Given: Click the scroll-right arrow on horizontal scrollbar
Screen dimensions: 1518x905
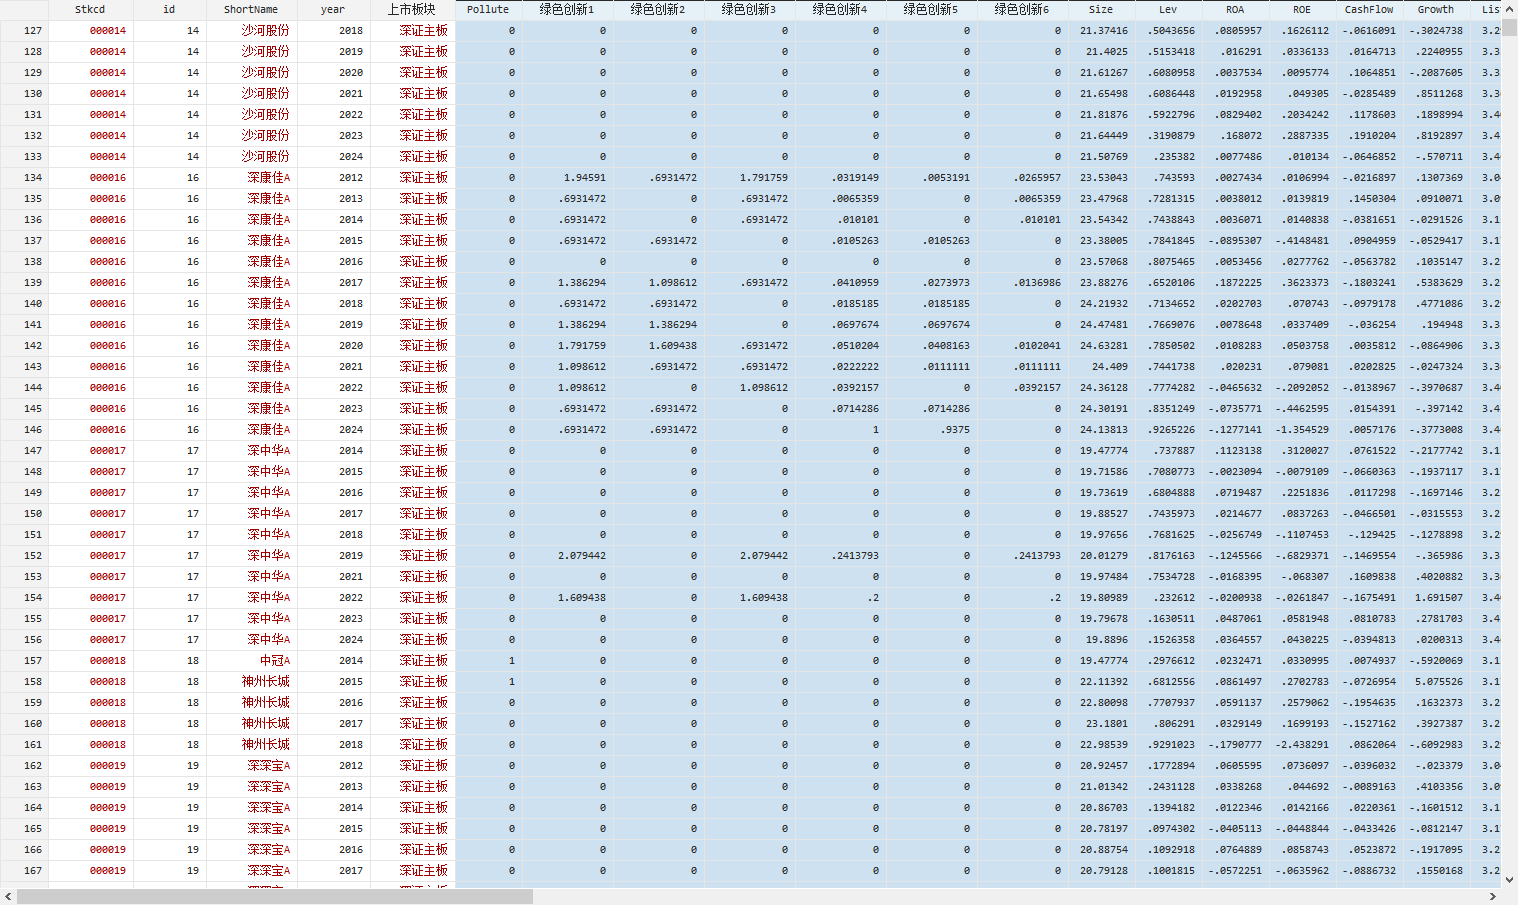Looking at the screenshot, I should [1493, 897].
